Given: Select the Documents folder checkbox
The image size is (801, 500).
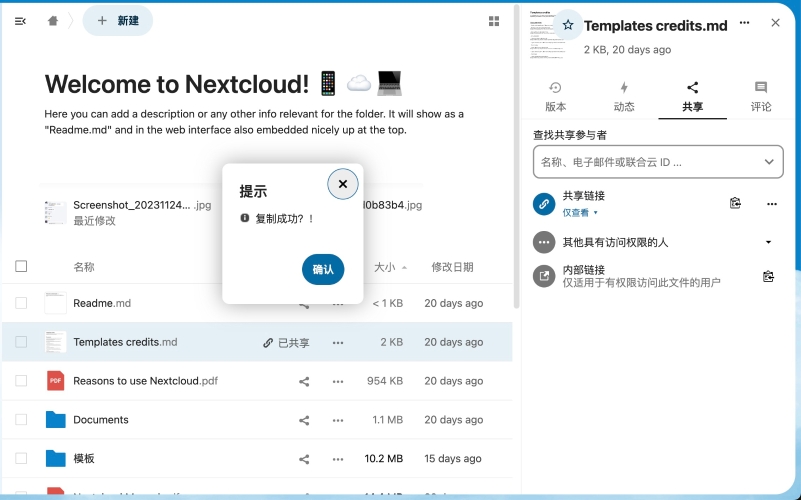Looking at the screenshot, I should 21,420.
